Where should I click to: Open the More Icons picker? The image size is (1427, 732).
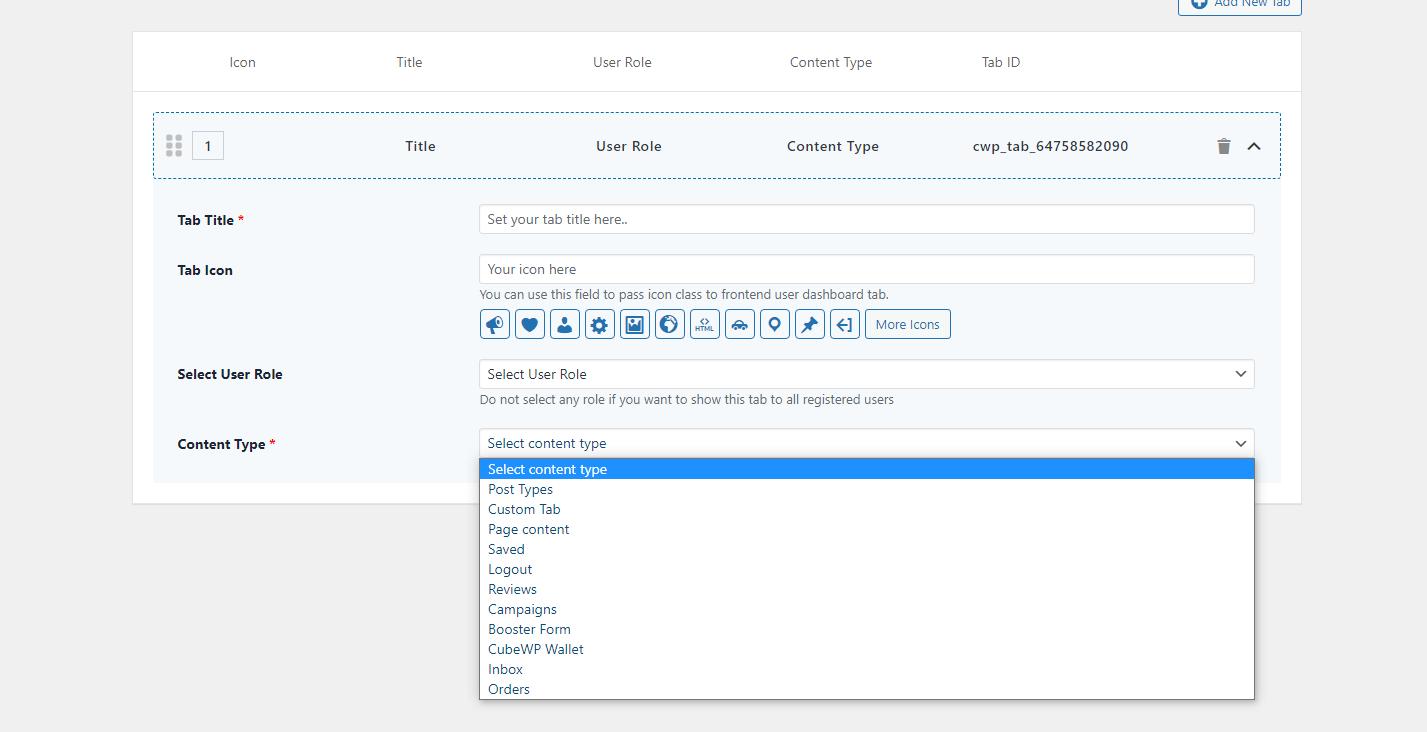coord(908,324)
